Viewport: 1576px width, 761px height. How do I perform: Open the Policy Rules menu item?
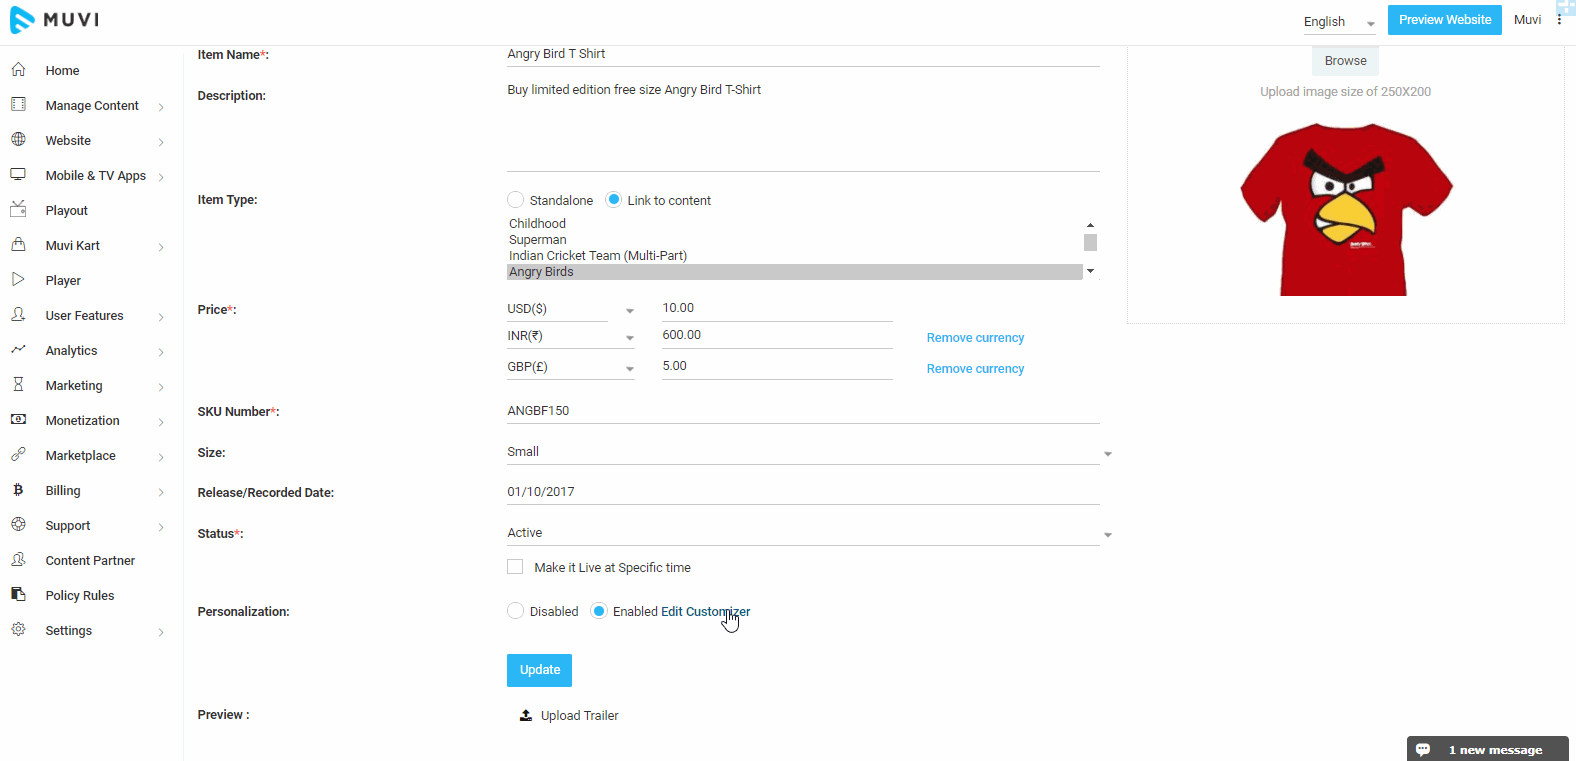point(80,596)
